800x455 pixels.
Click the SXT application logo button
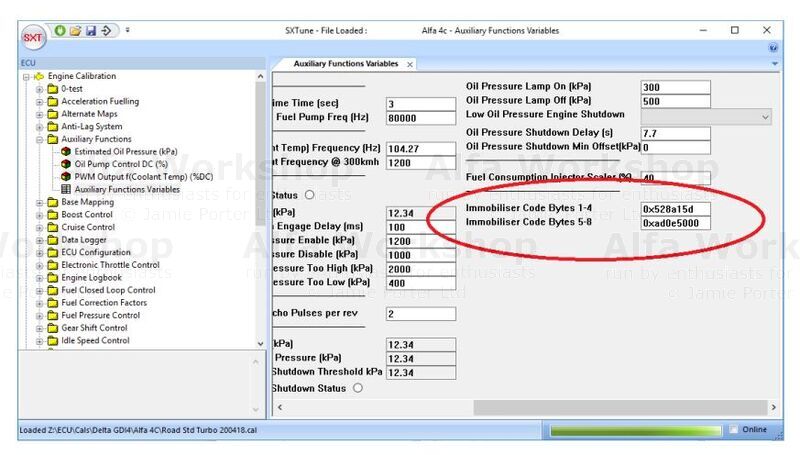[33, 37]
